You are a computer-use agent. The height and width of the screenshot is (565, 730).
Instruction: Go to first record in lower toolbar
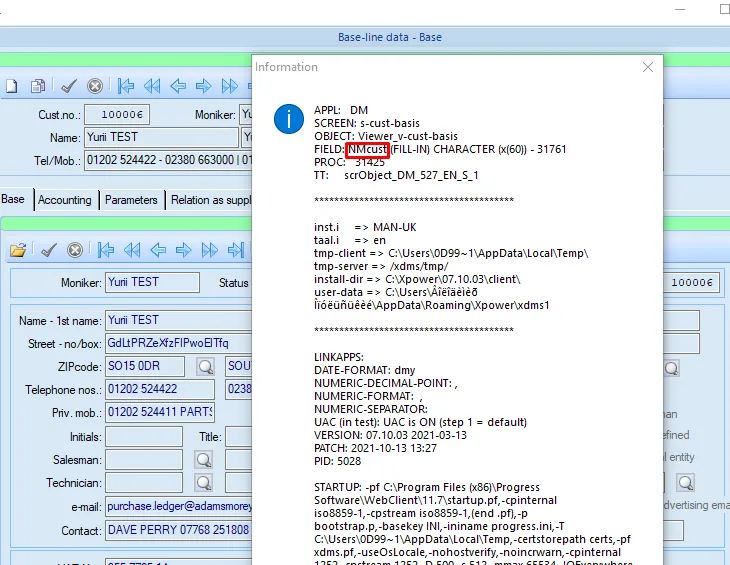click(x=106, y=250)
